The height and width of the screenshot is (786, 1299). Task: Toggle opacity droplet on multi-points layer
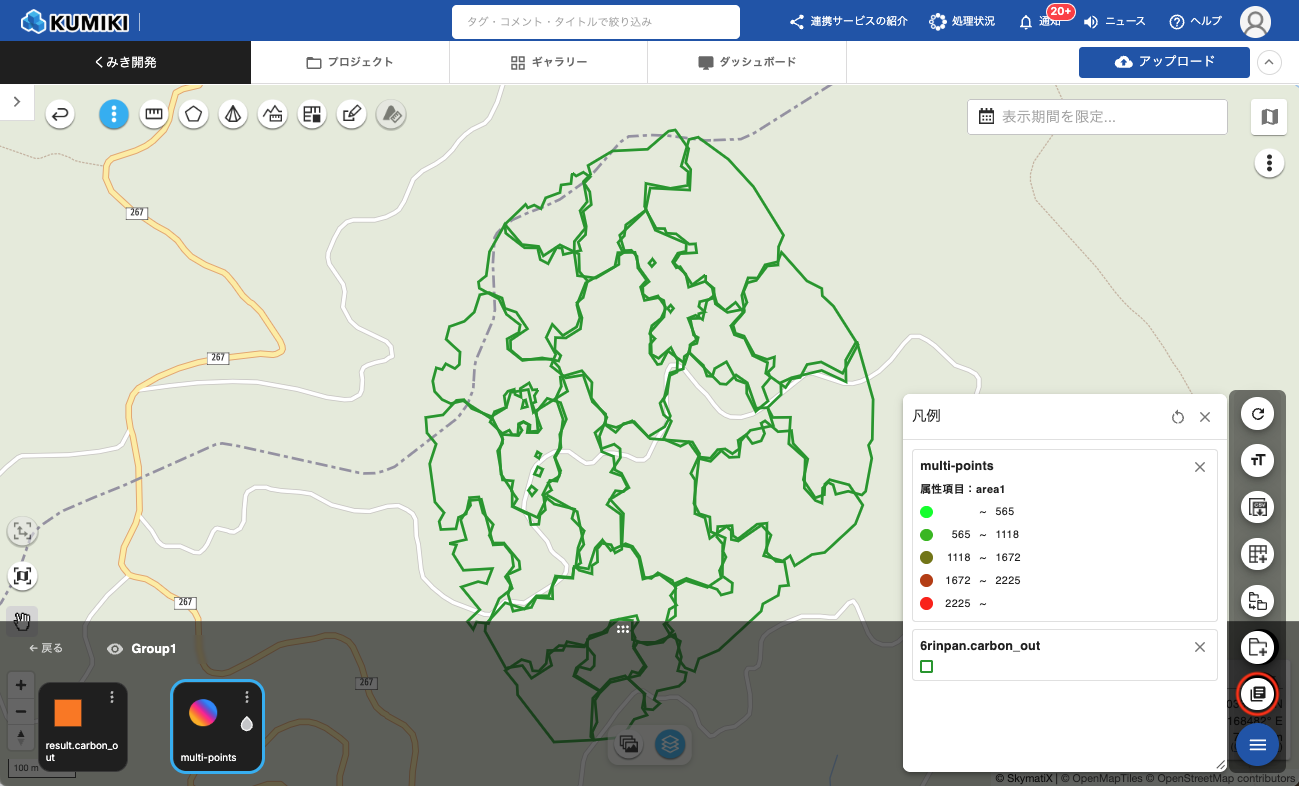click(247, 723)
